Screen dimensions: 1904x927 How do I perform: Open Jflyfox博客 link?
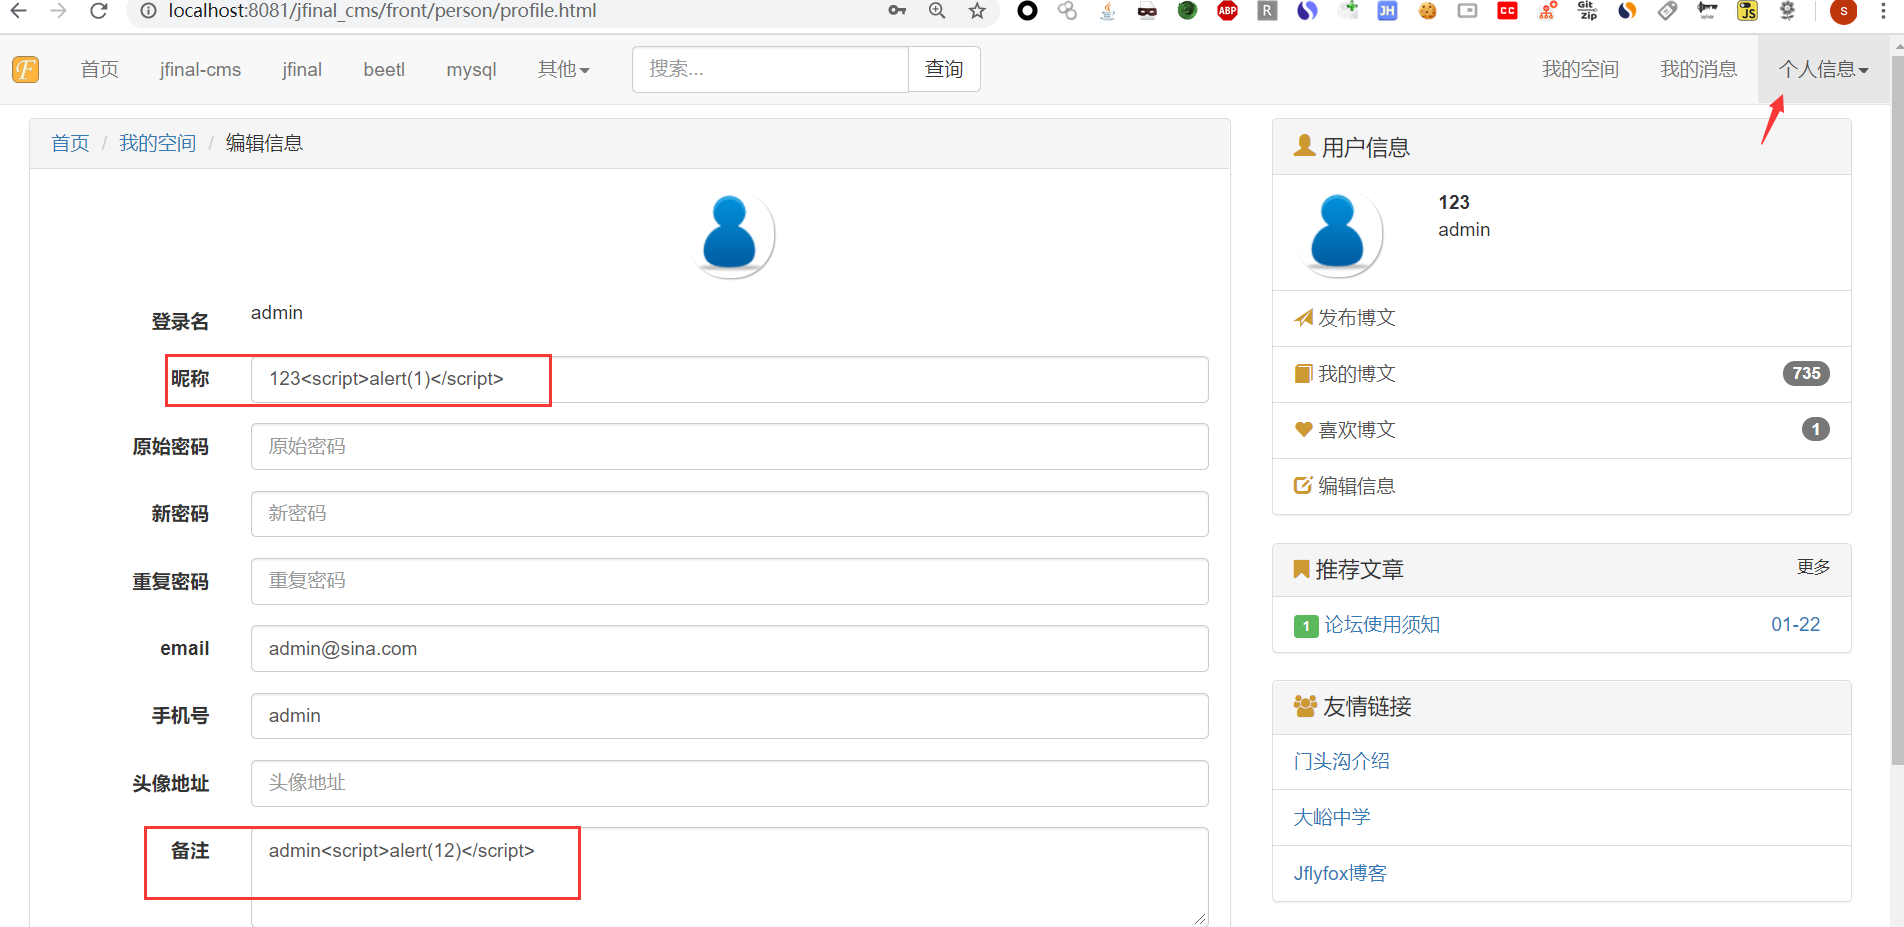1340,873
